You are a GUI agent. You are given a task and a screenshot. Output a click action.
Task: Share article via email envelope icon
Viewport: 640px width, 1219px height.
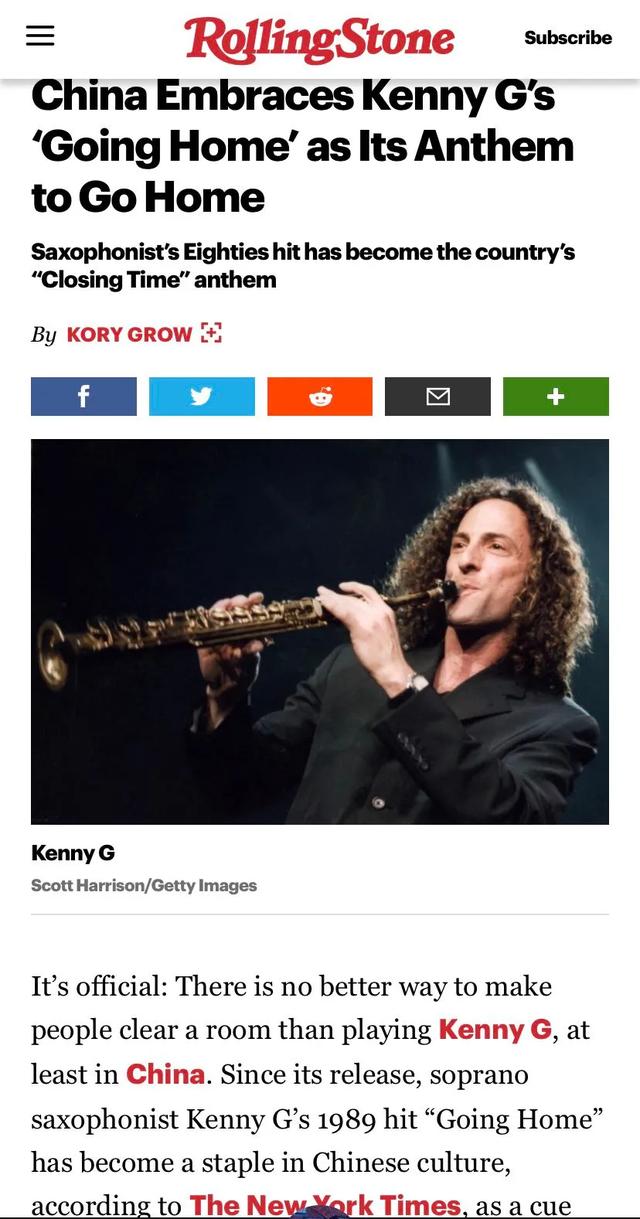(x=438, y=396)
